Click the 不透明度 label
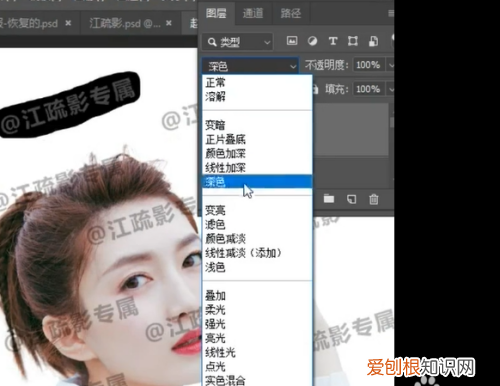 click(326, 65)
